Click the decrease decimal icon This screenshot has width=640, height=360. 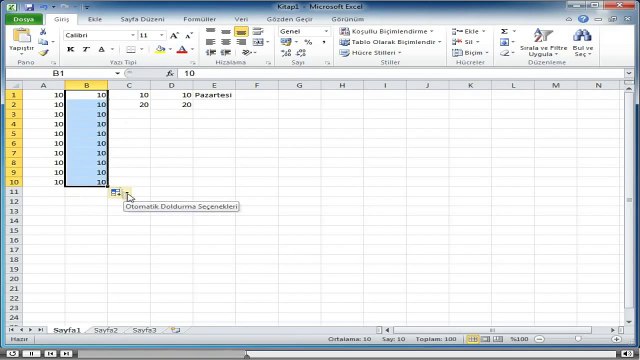(x=301, y=52)
